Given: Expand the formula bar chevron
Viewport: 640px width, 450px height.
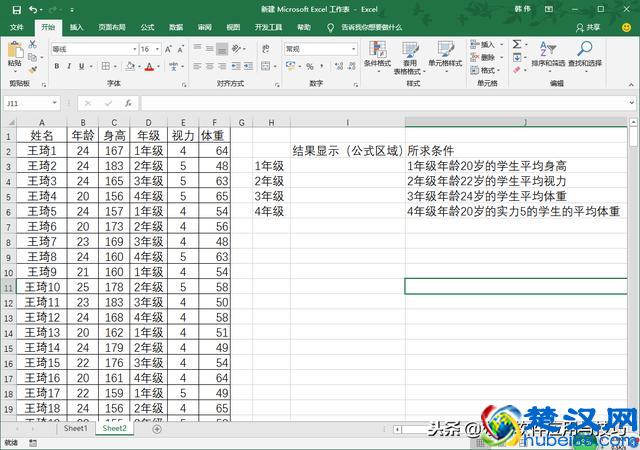Looking at the screenshot, I should 632,103.
